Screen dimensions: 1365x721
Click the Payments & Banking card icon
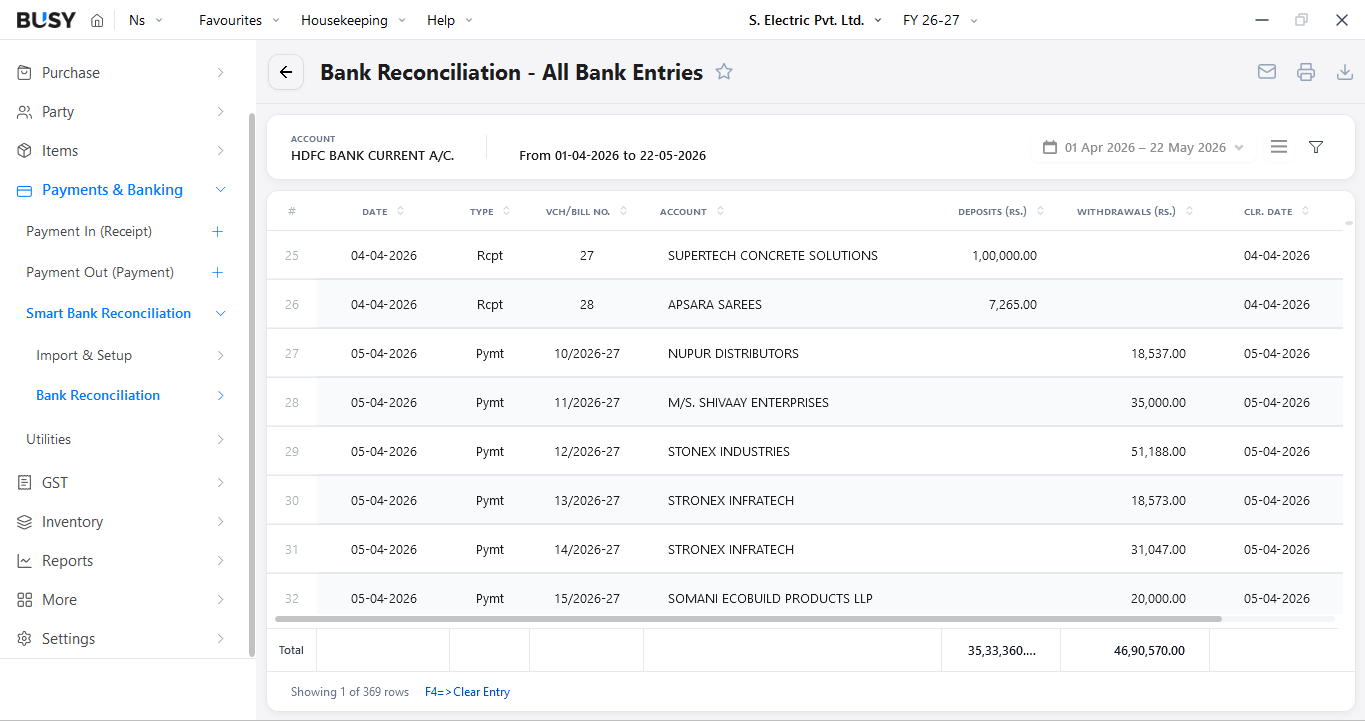25,190
